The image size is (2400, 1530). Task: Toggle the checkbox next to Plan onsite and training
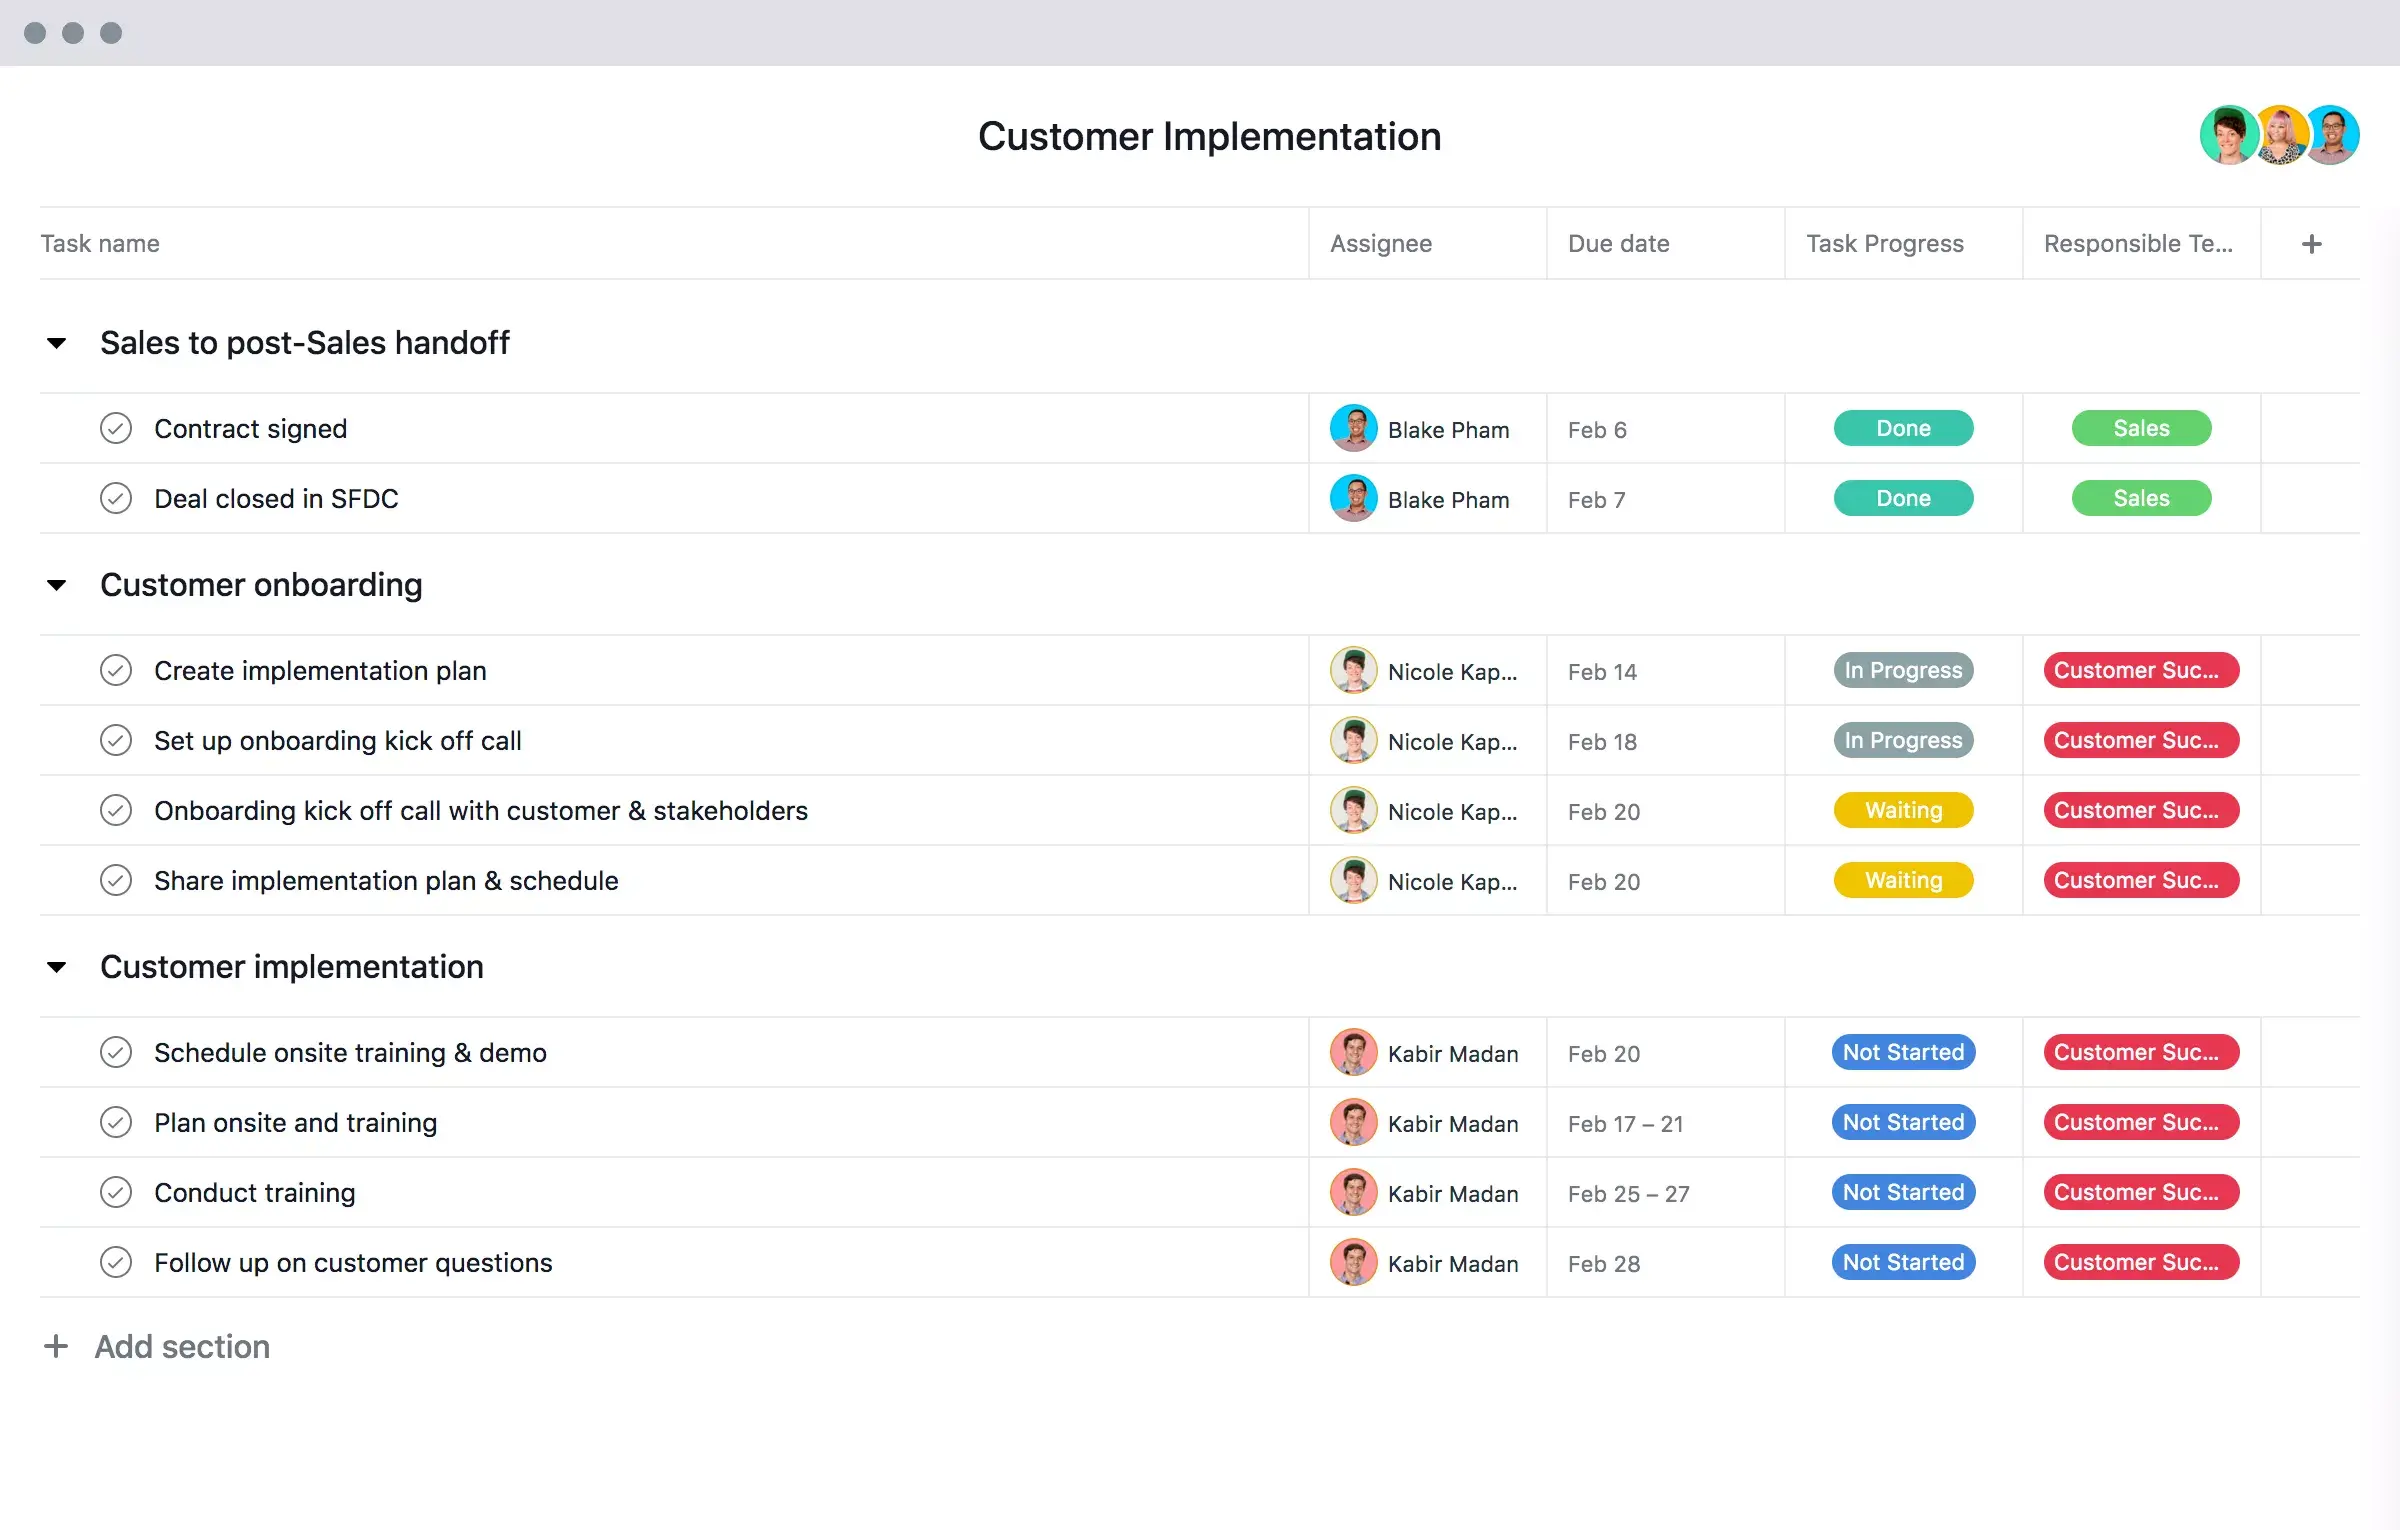tap(114, 1121)
